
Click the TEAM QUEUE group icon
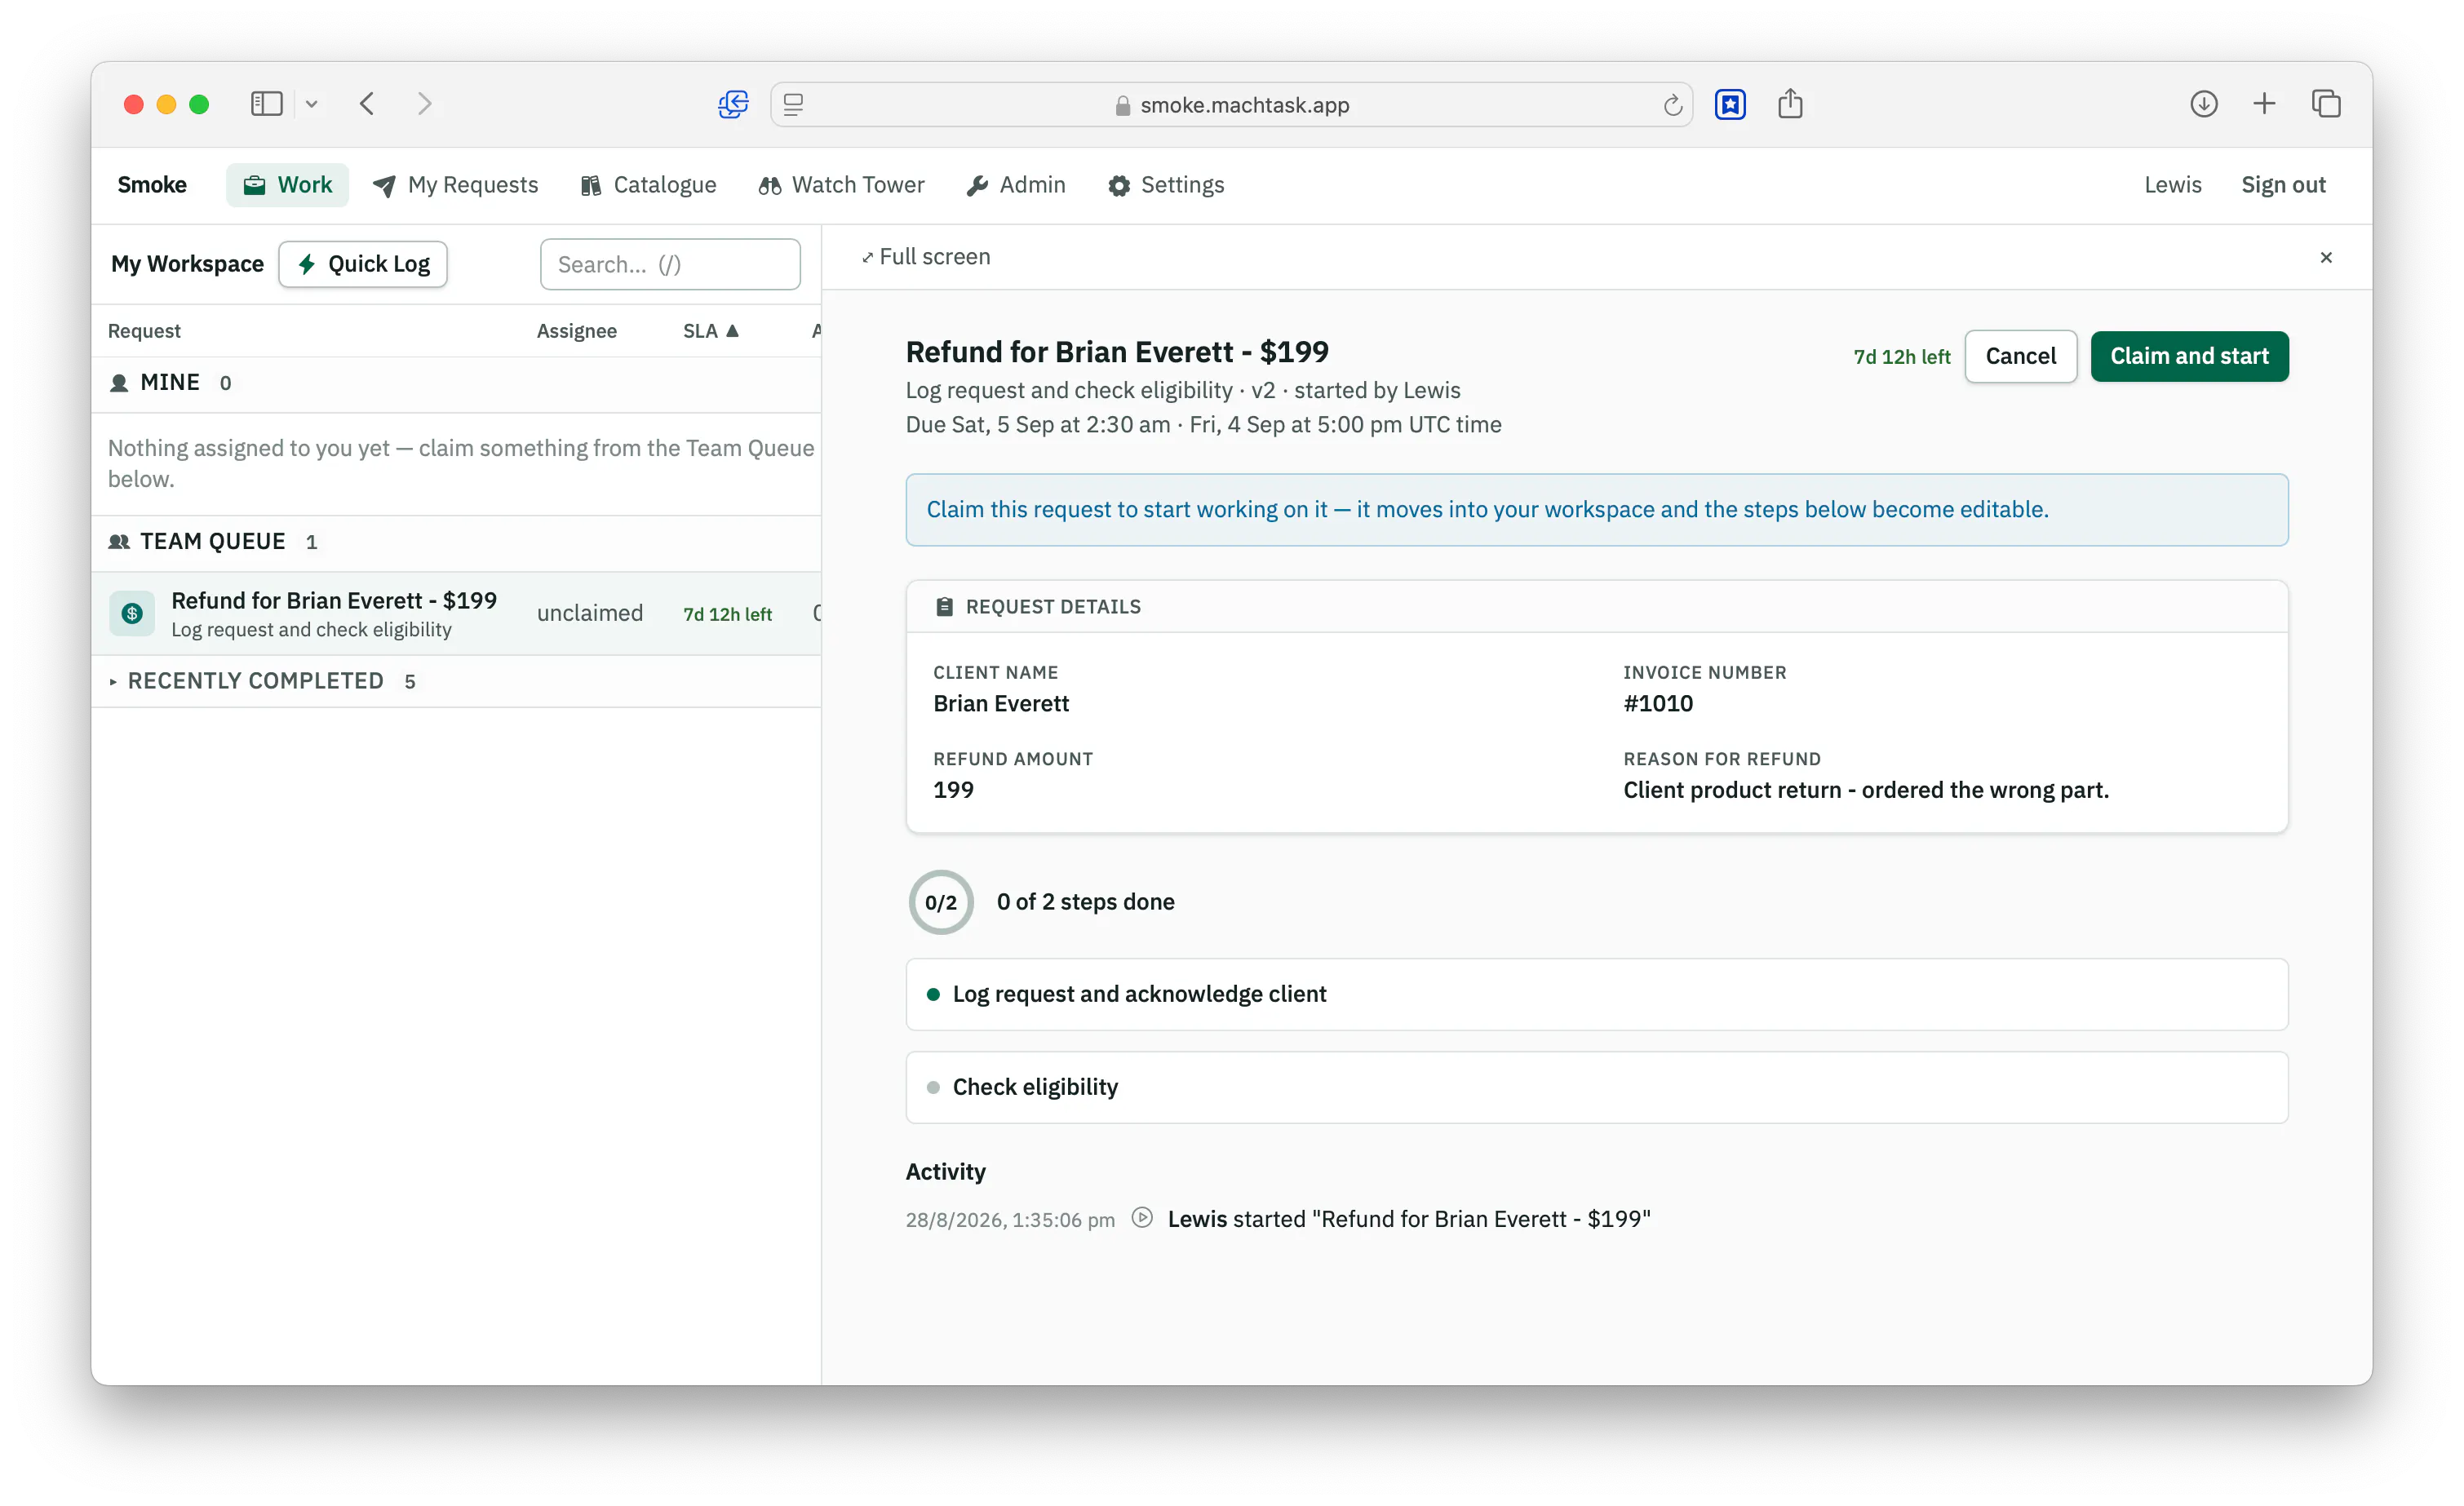click(119, 542)
